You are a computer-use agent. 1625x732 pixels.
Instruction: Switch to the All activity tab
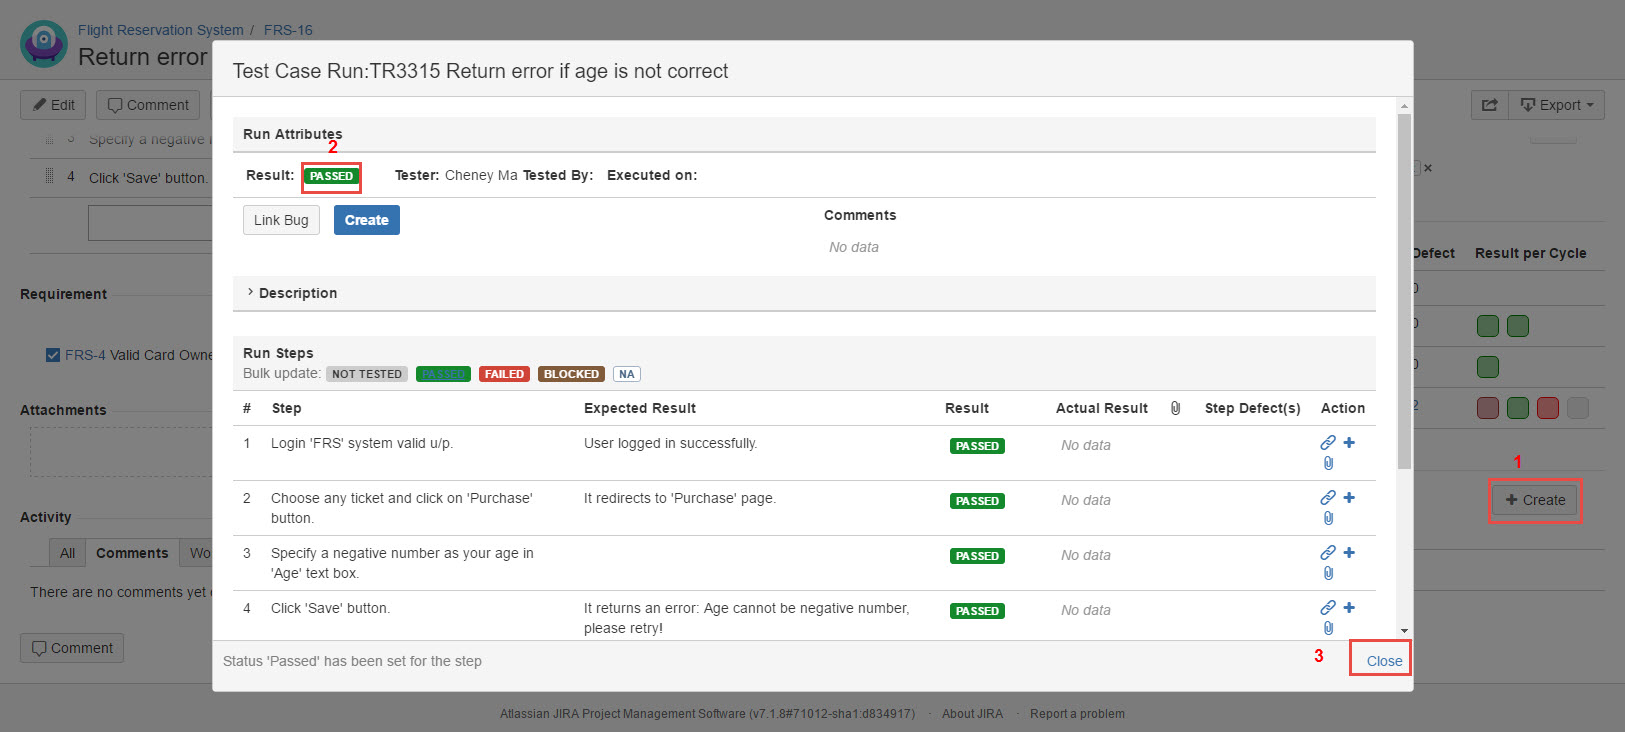[x=67, y=553]
